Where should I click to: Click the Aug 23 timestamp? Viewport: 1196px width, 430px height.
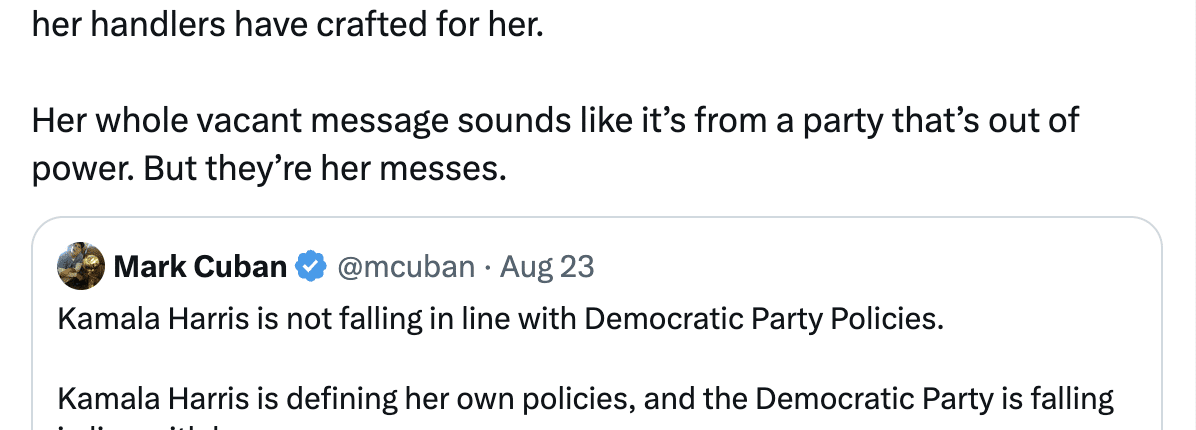click(546, 266)
